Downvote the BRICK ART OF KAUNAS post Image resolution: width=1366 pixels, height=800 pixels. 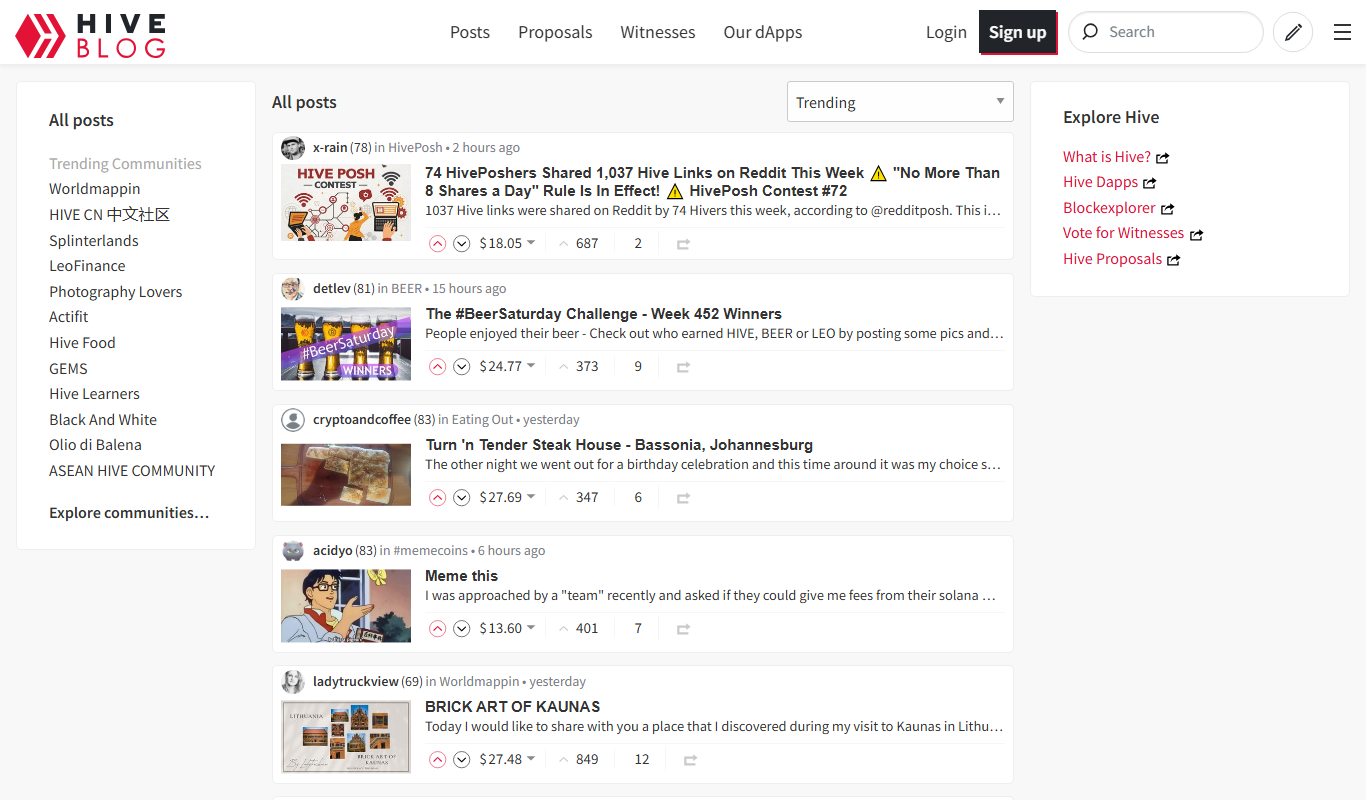[461, 759]
